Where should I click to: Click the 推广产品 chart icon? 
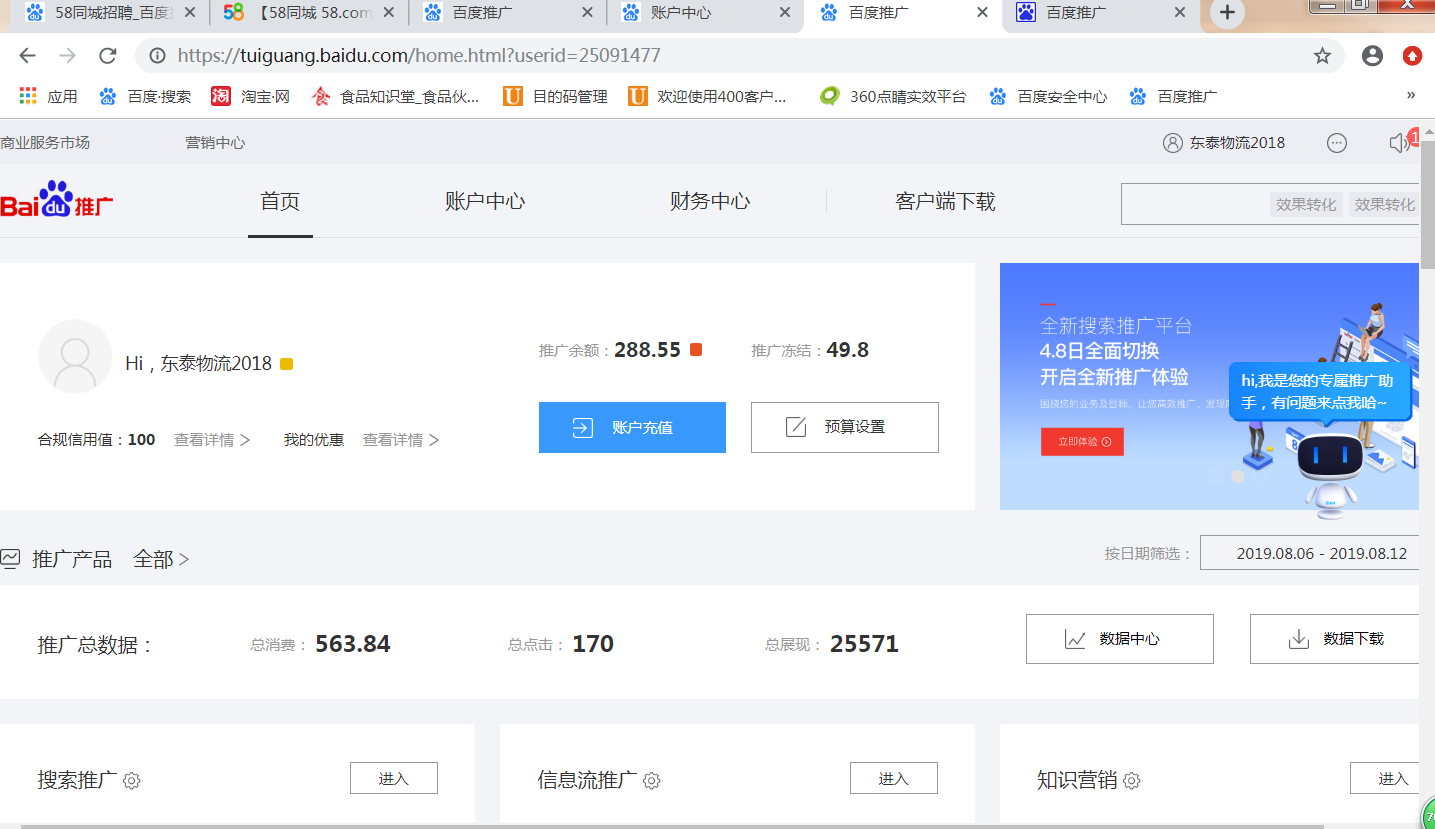pyautogui.click(x=10, y=559)
